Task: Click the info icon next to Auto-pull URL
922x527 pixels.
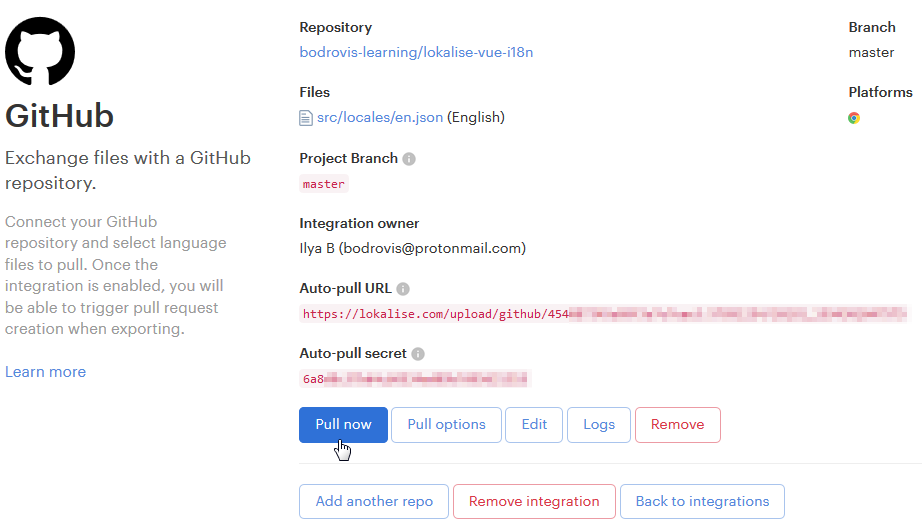Action: tap(403, 289)
